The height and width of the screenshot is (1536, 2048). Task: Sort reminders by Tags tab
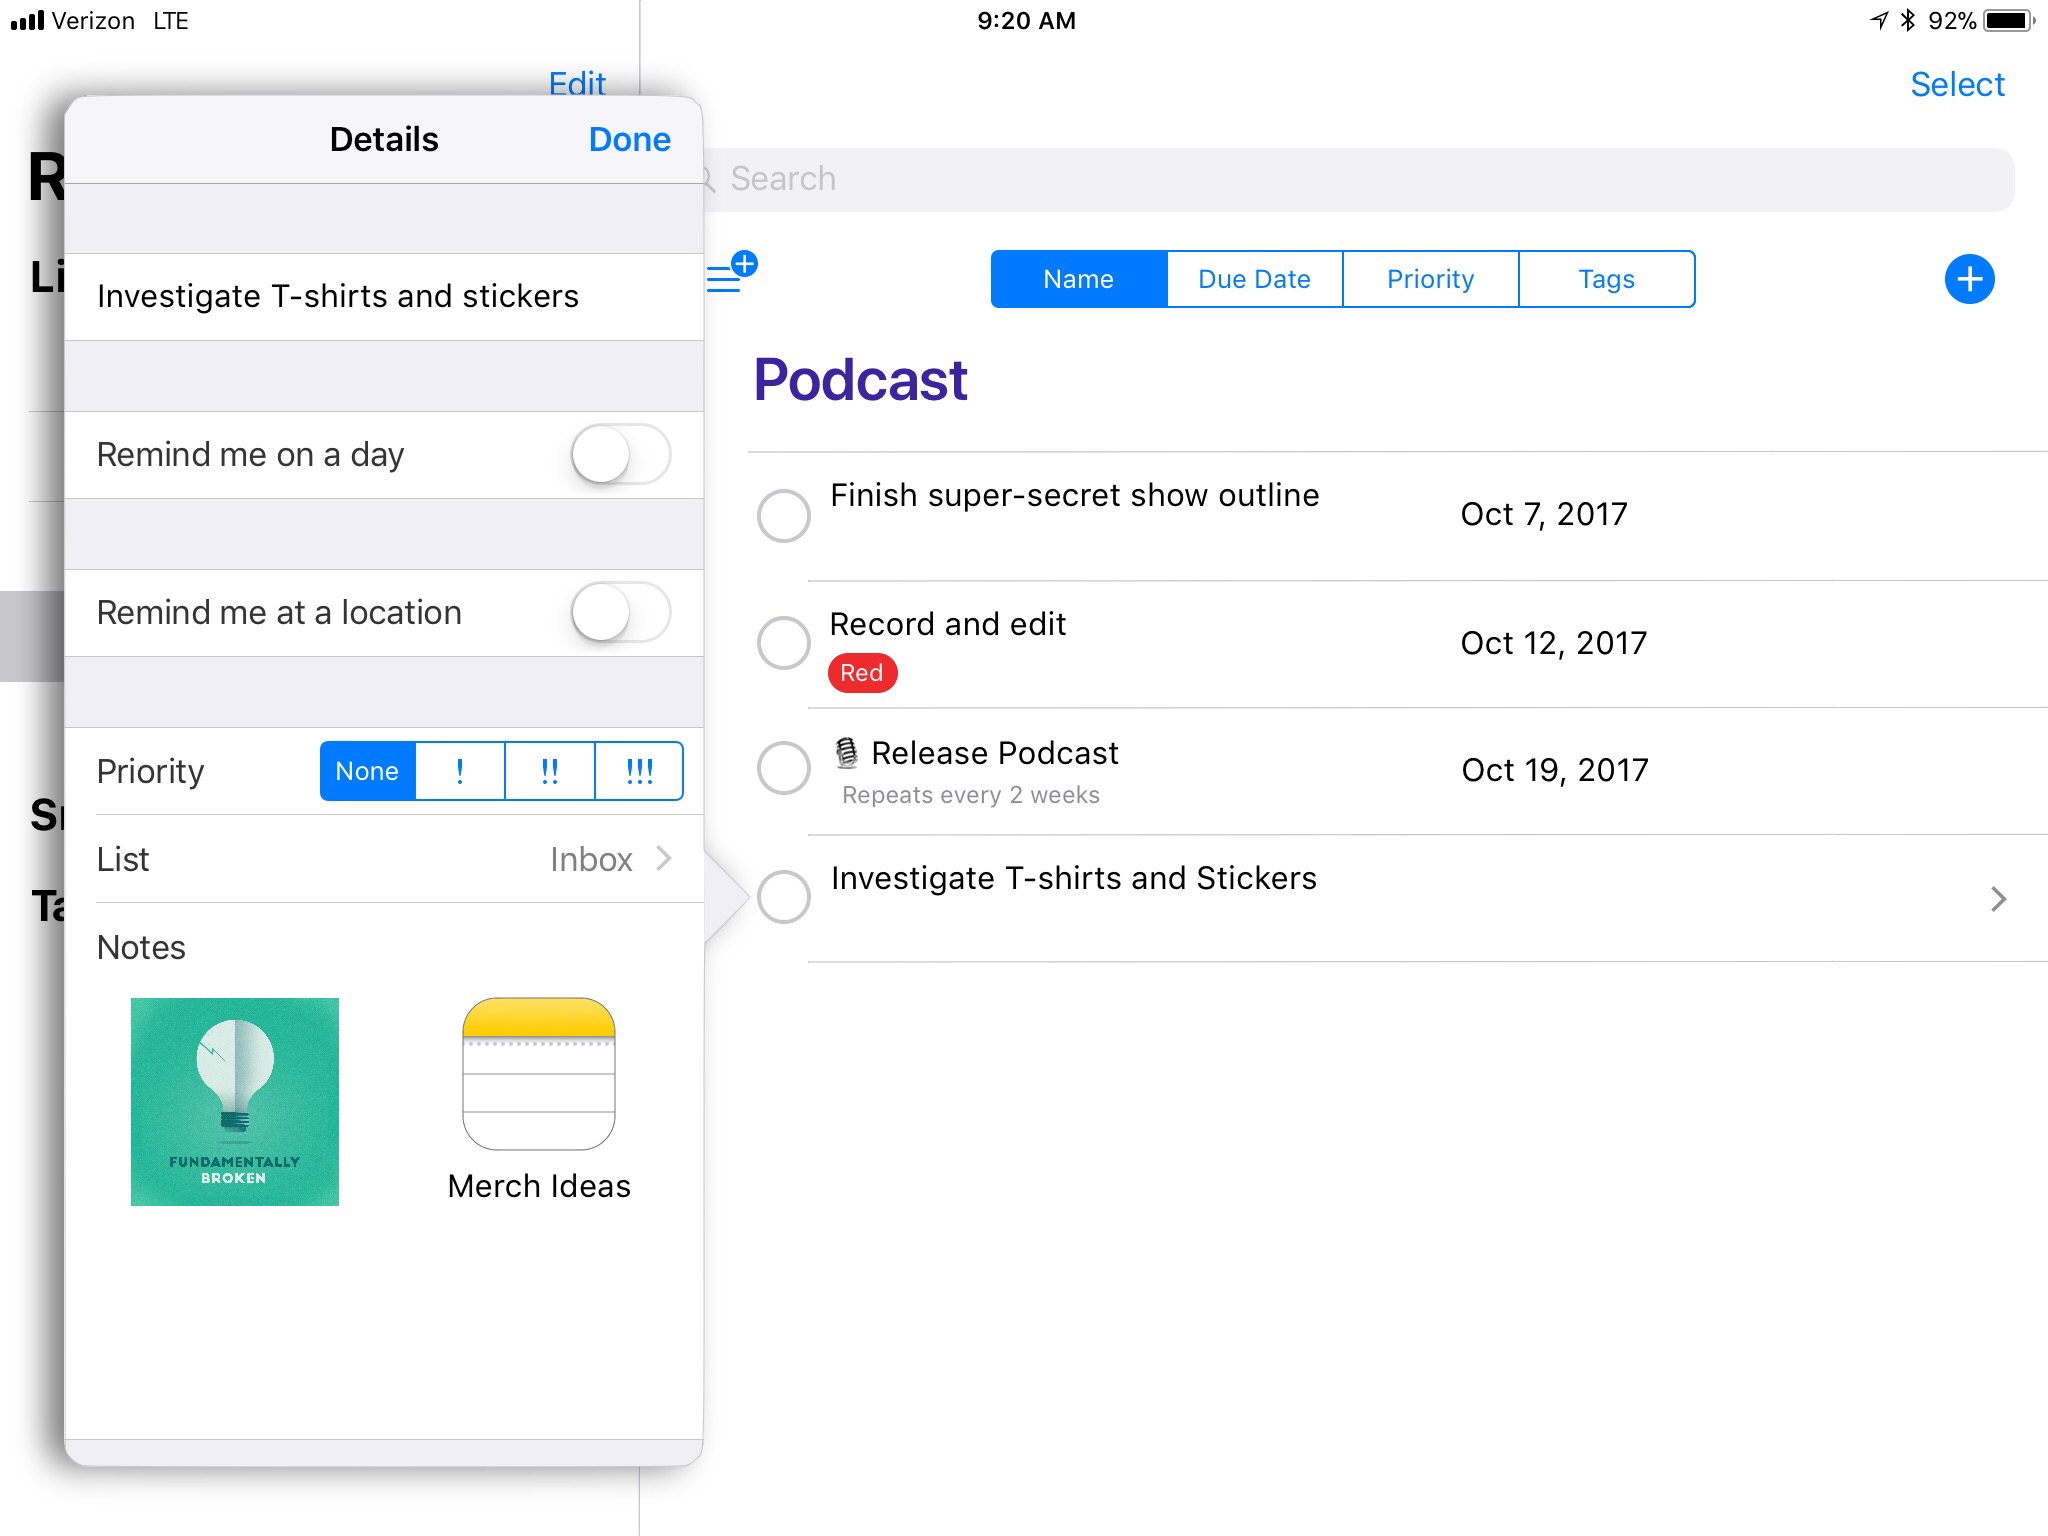1605,279
